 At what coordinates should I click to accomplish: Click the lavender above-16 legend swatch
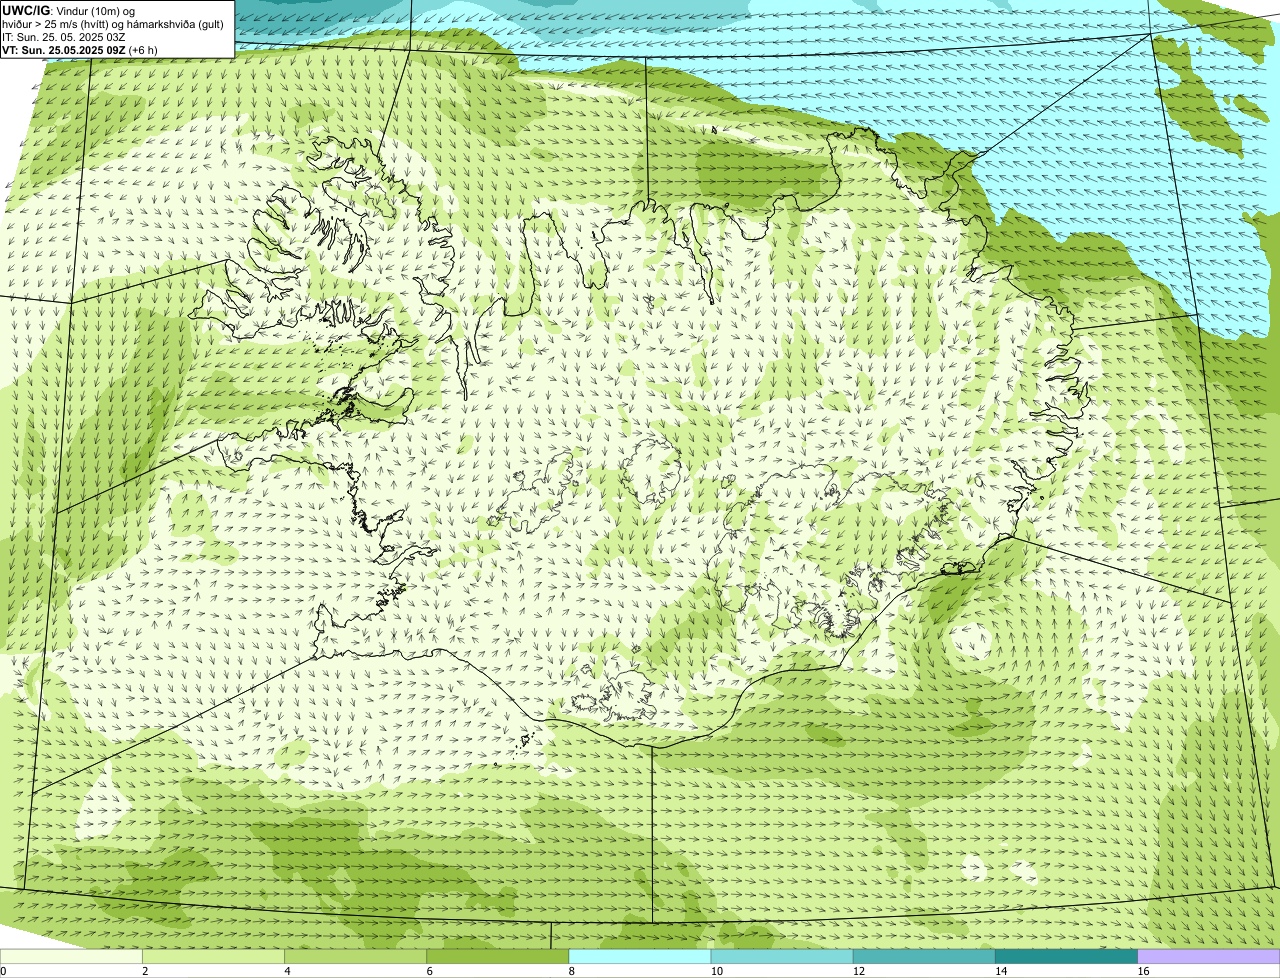pyautogui.click(x=1209, y=957)
